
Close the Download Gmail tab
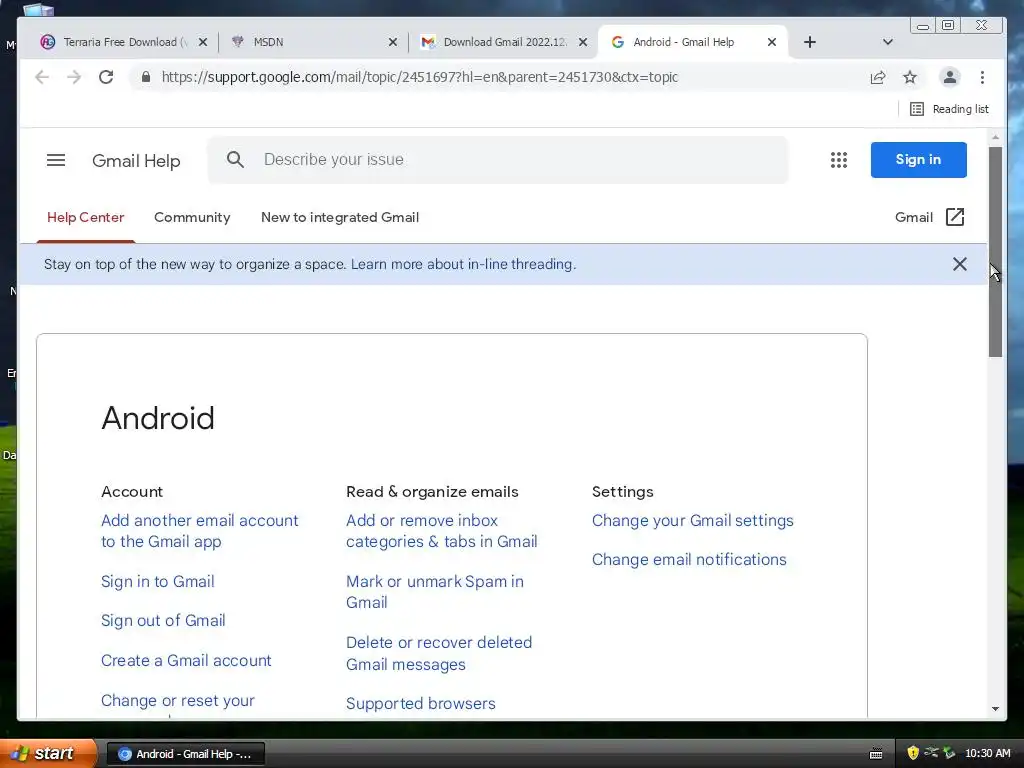coord(583,42)
